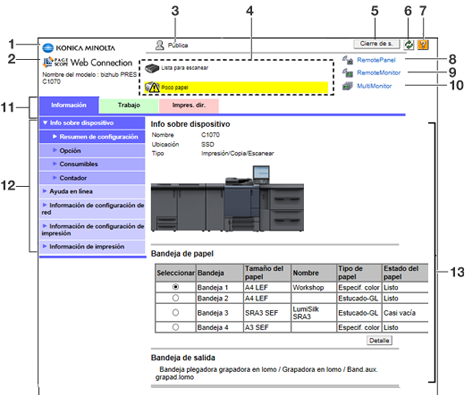Click the printer device image

coord(227,198)
